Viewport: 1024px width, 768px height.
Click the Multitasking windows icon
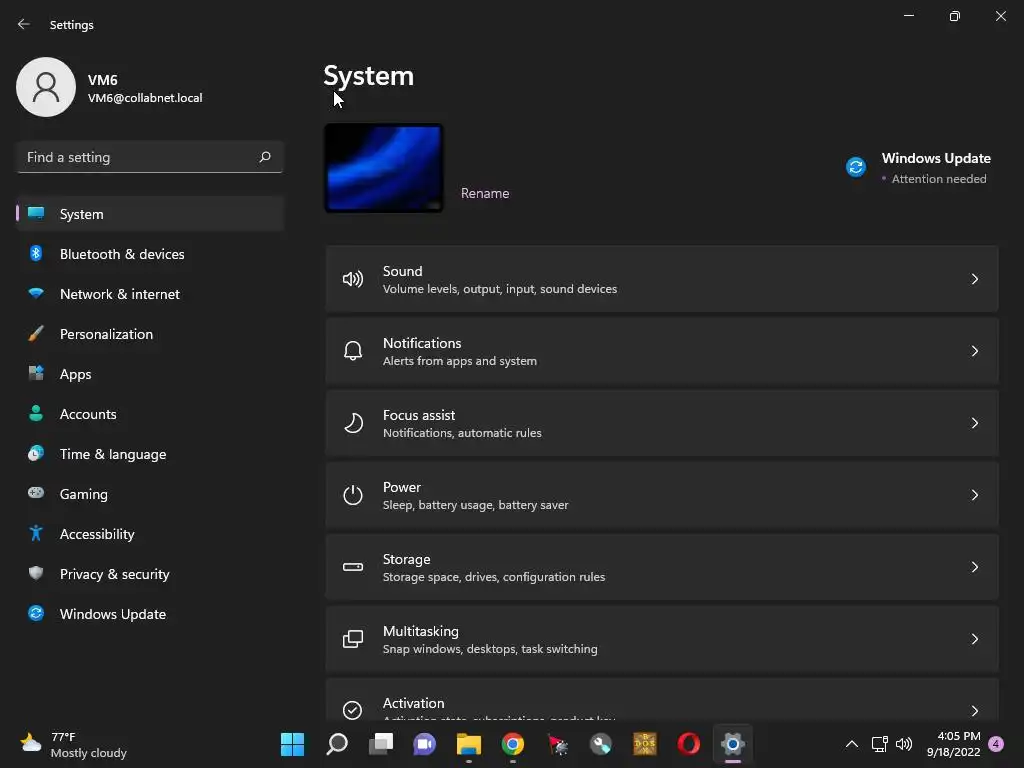353,639
